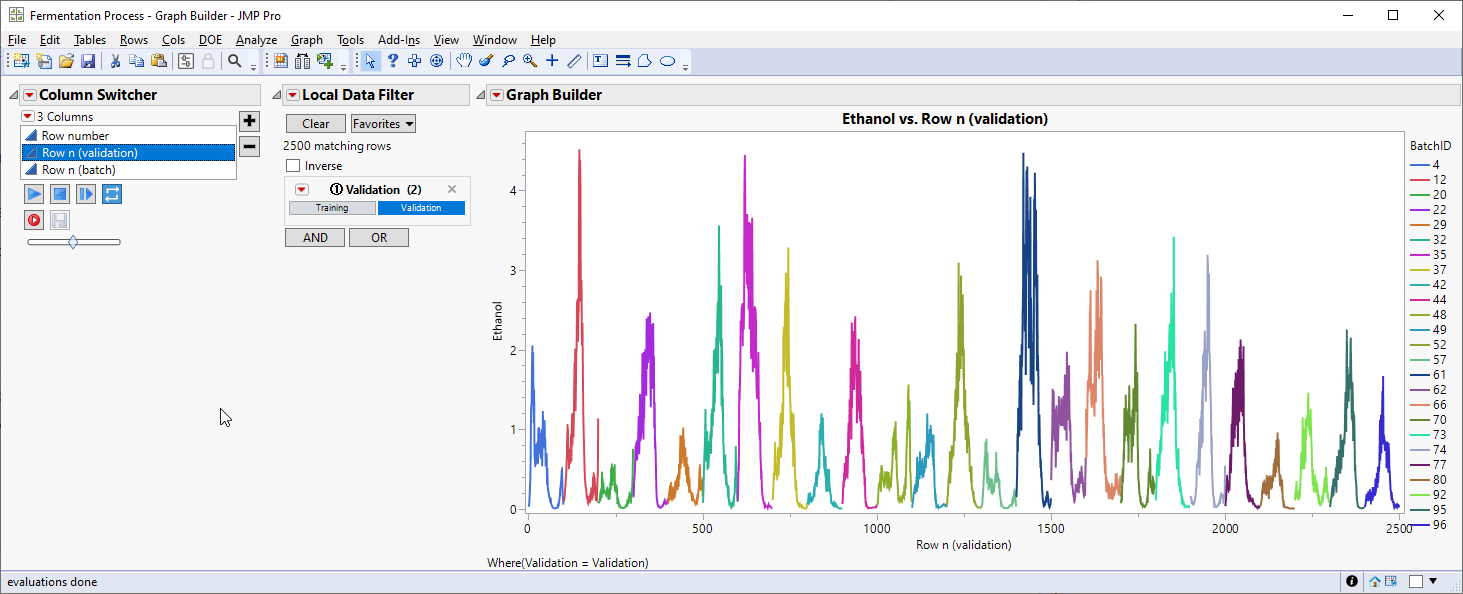Open the DOE menu
Screen dimensions: 1463x594
click(210, 40)
